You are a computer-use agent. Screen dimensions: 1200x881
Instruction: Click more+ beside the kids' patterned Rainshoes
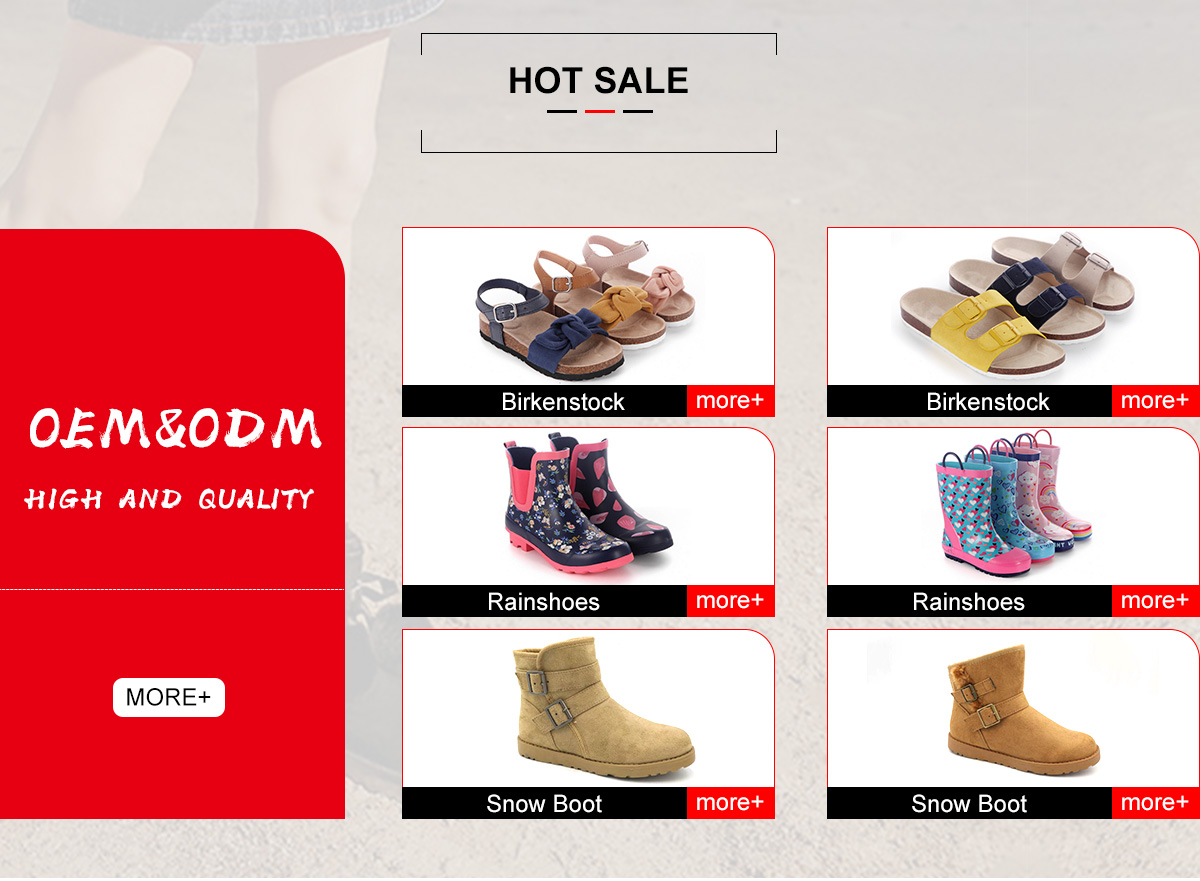click(x=1155, y=601)
